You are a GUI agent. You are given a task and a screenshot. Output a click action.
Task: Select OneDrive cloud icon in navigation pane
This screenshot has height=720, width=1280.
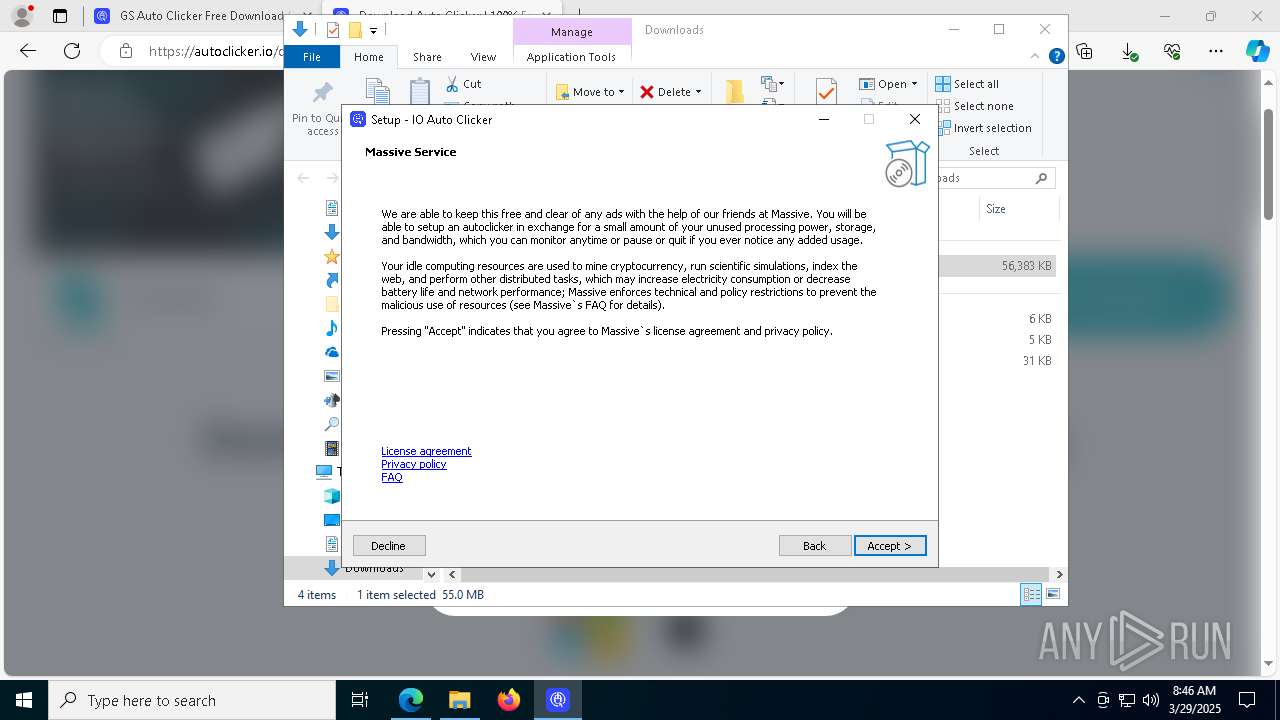click(332, 352)
